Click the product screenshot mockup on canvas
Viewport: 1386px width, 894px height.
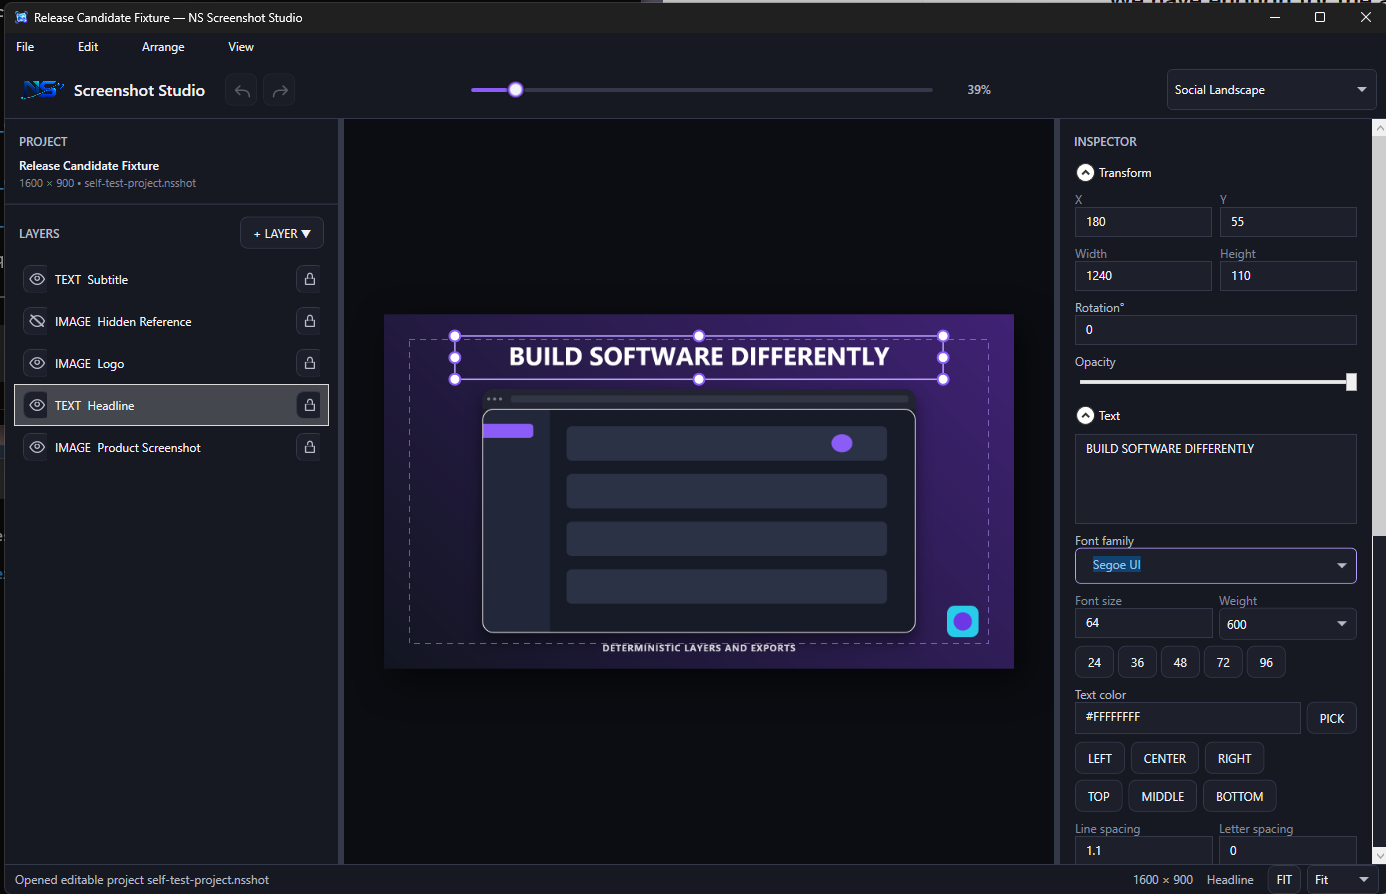[x=699, y=512]
